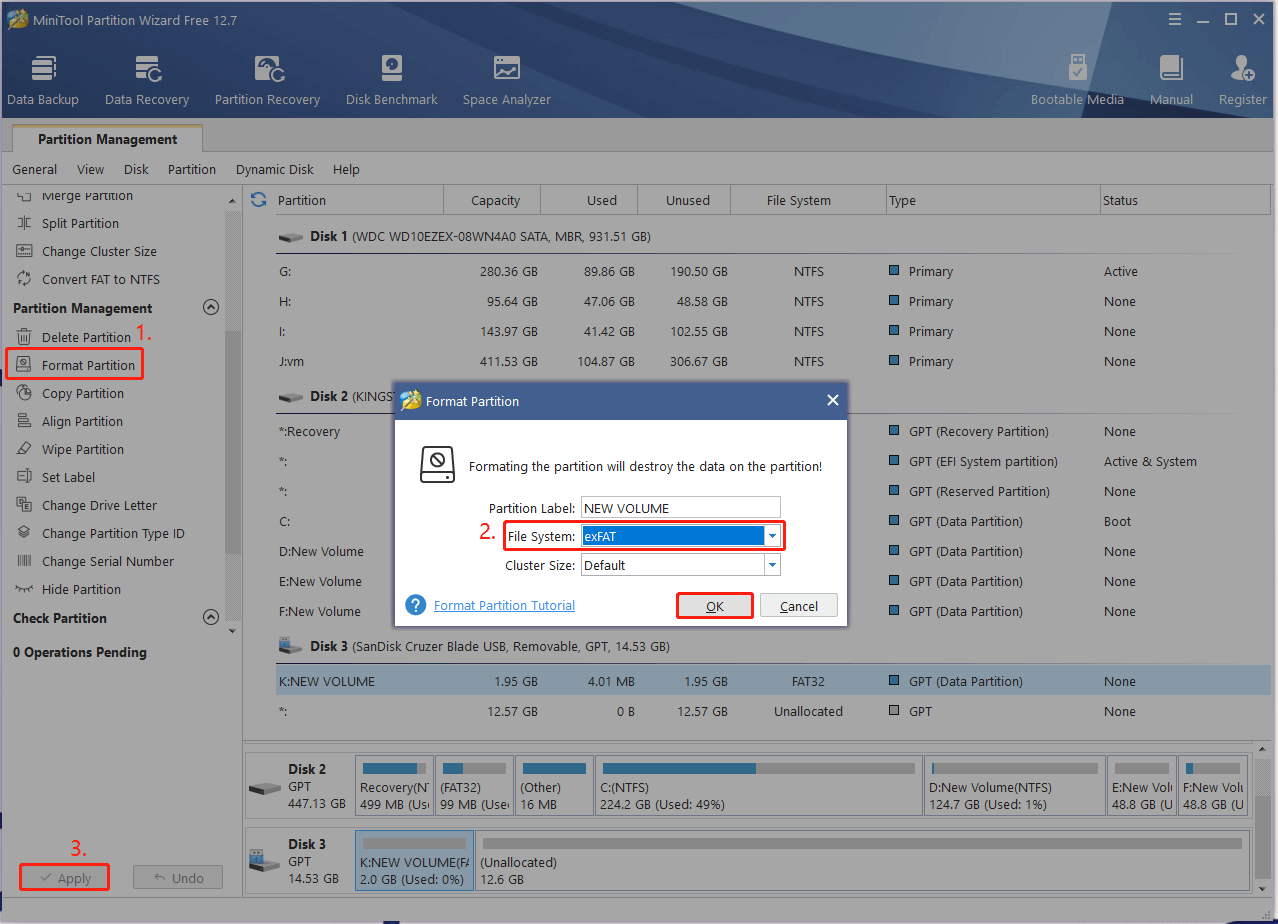1278x924 pixels.
Task: Collapse the Partition Management sidebar section
Action: tap(210, 308)
